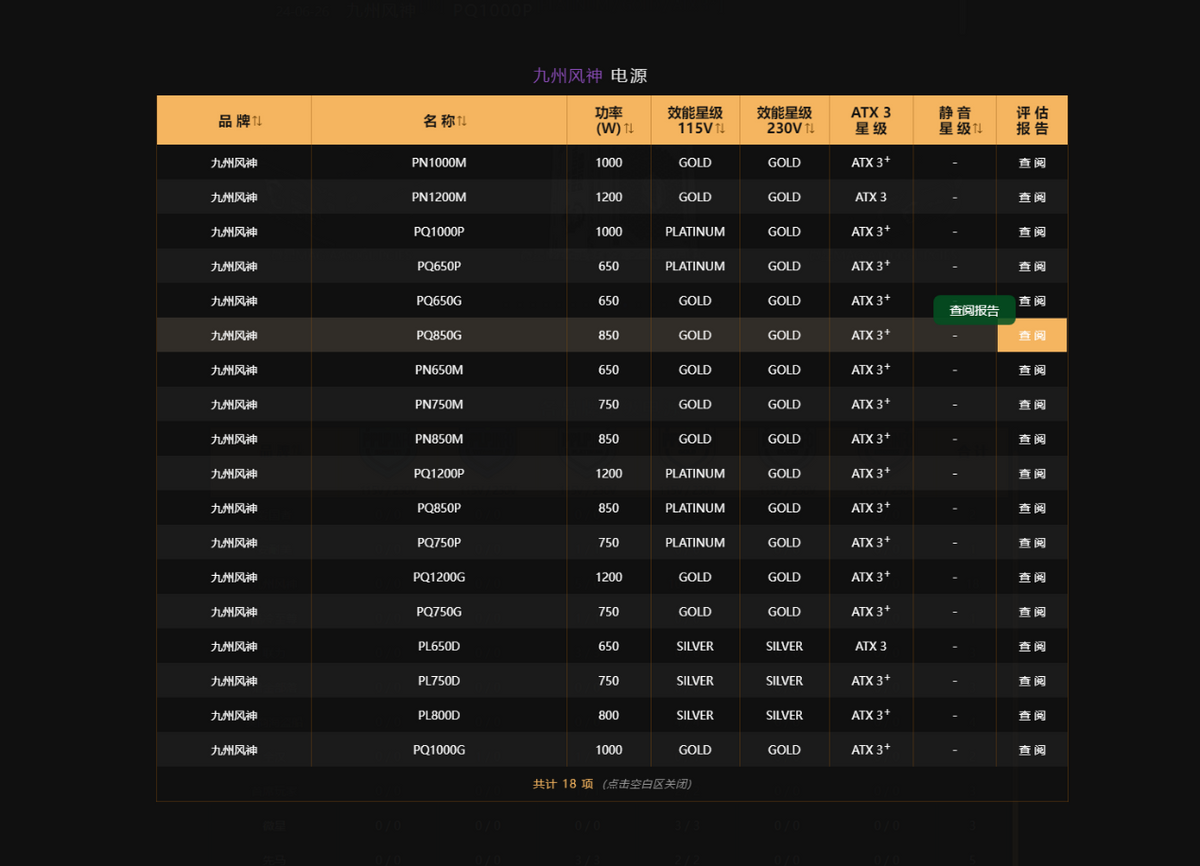Sort table by 品牌 using sort icon
This screenshot has width=1200, height=866.
click(258, 121)
